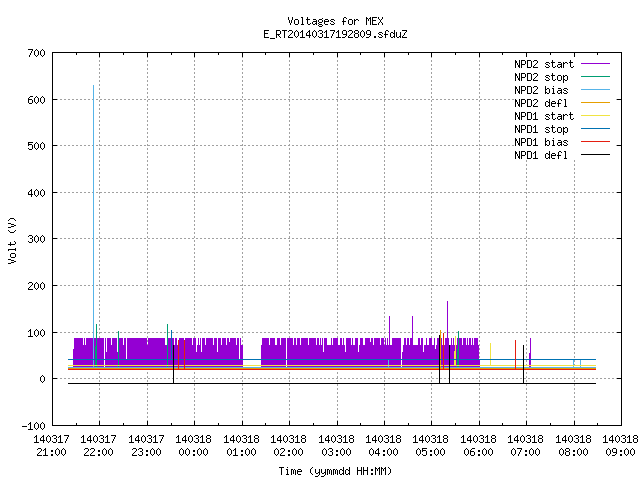Click the 100 y-axis tick value
640x480 pixels.
click(37, 333)
